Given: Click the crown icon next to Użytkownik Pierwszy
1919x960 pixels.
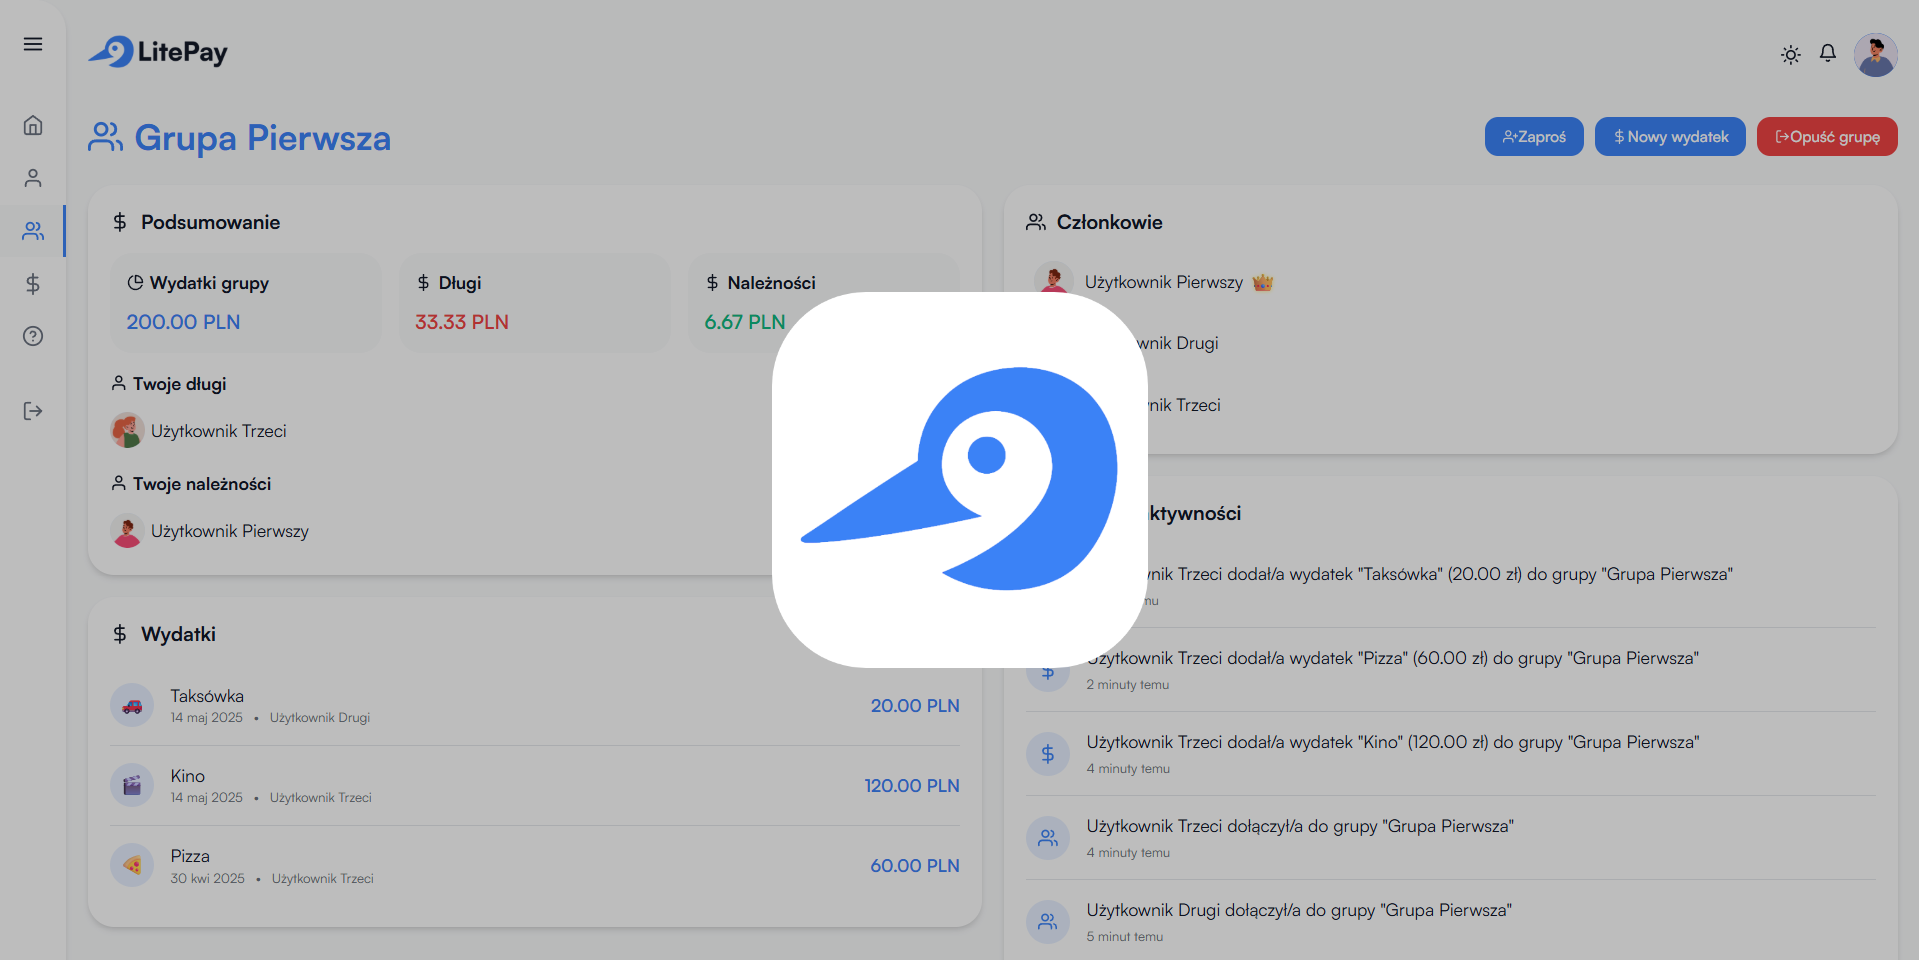Looking at the screenshot, I should (1263, 282).
